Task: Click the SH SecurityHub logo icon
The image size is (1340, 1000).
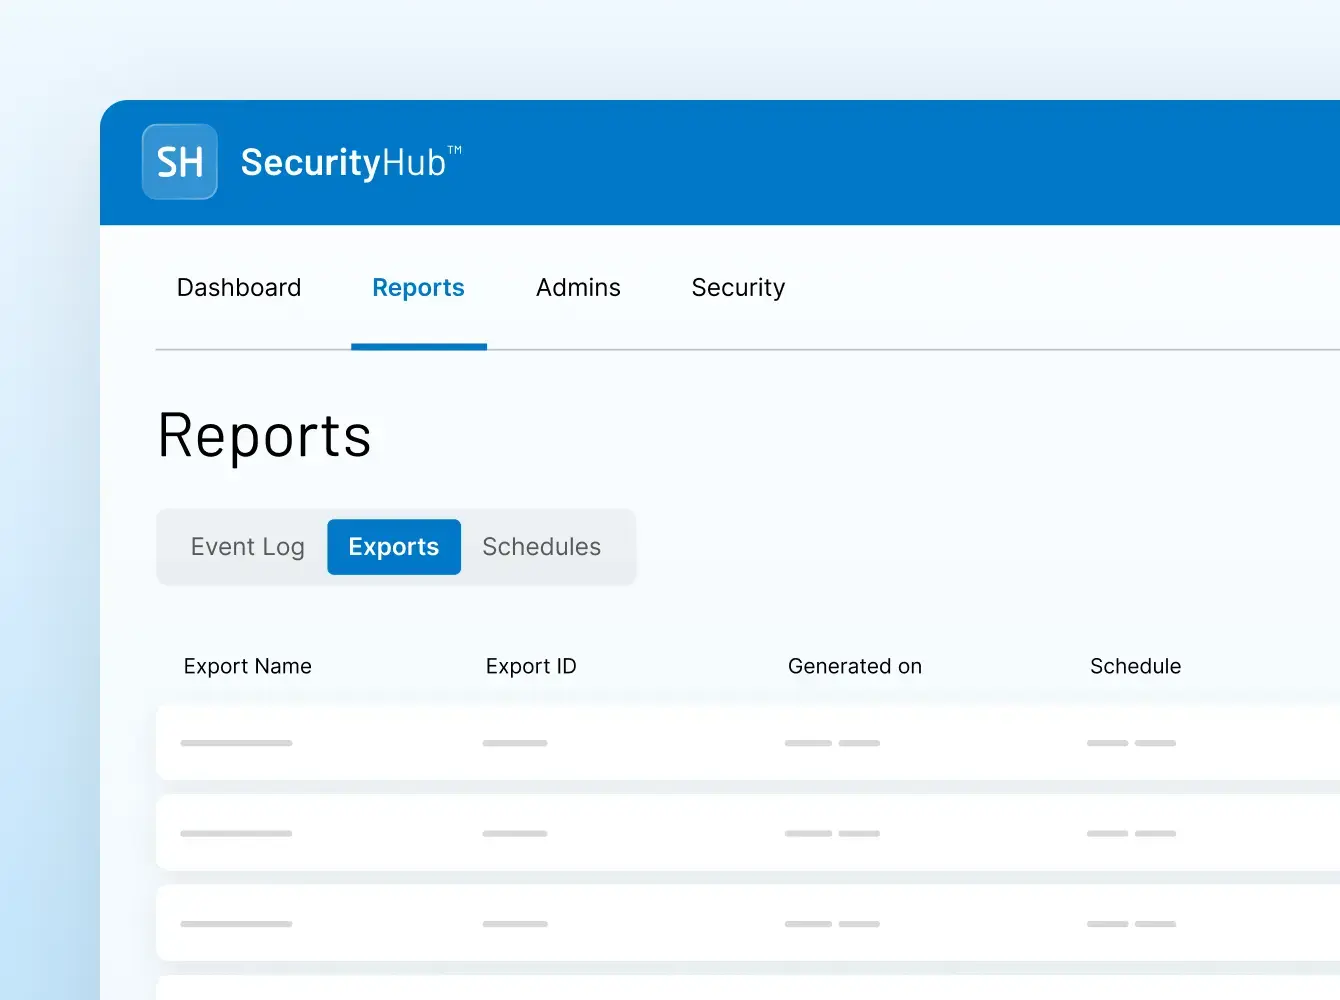Action: tap(179, 161)
